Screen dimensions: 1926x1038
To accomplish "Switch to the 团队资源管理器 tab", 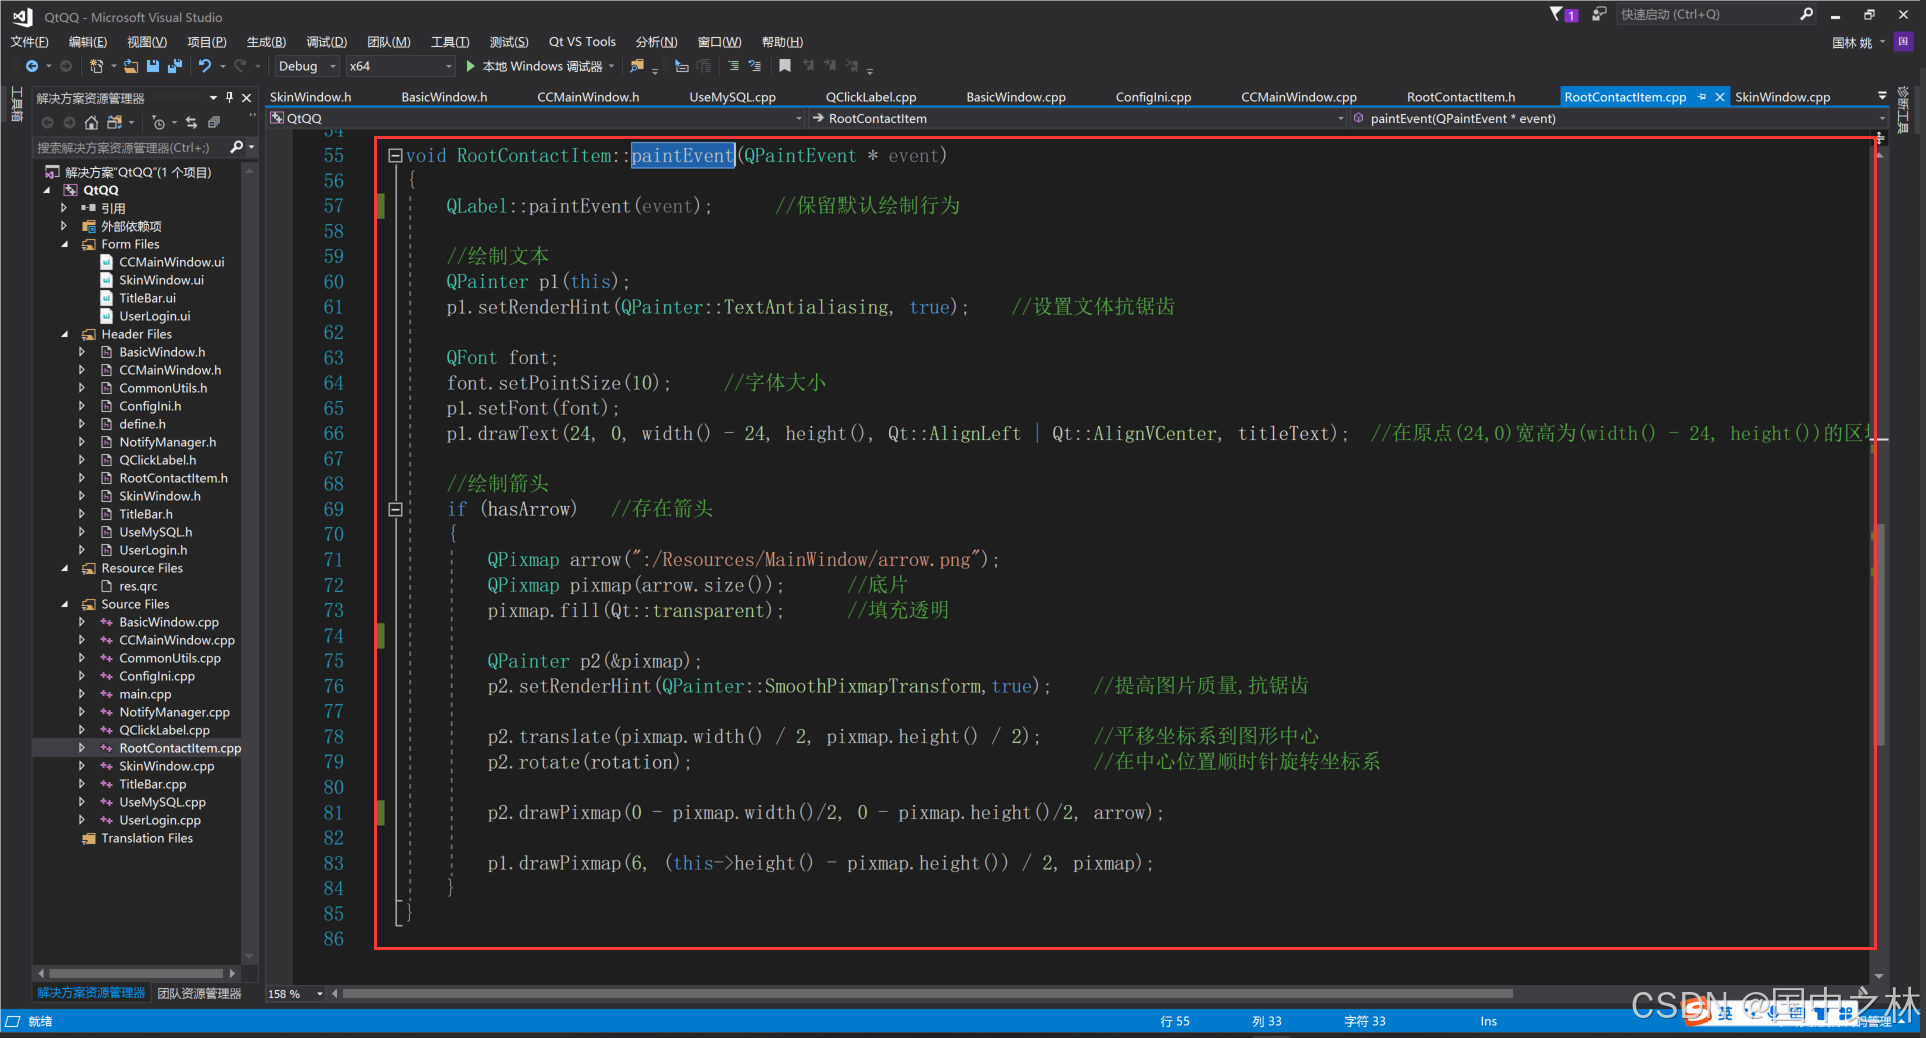I will coord(199,993).
